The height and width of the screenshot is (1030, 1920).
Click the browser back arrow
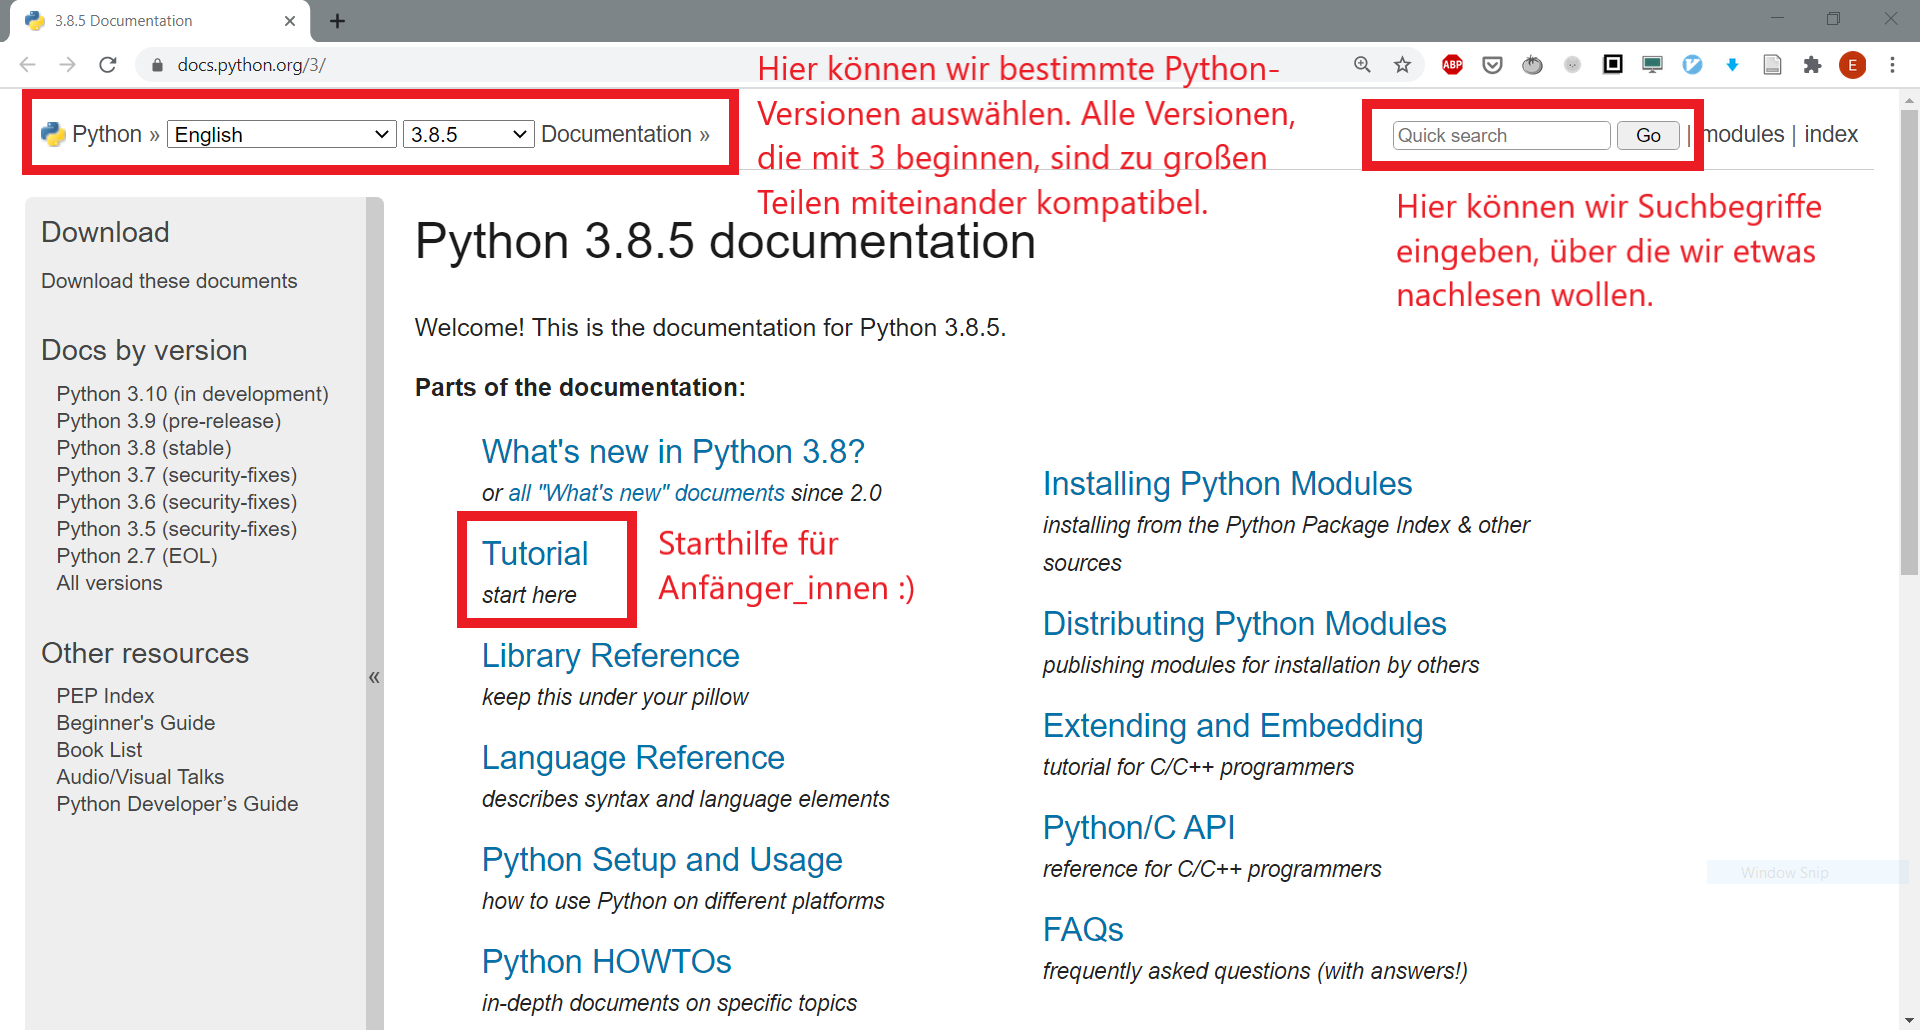[x=28, y=65]
